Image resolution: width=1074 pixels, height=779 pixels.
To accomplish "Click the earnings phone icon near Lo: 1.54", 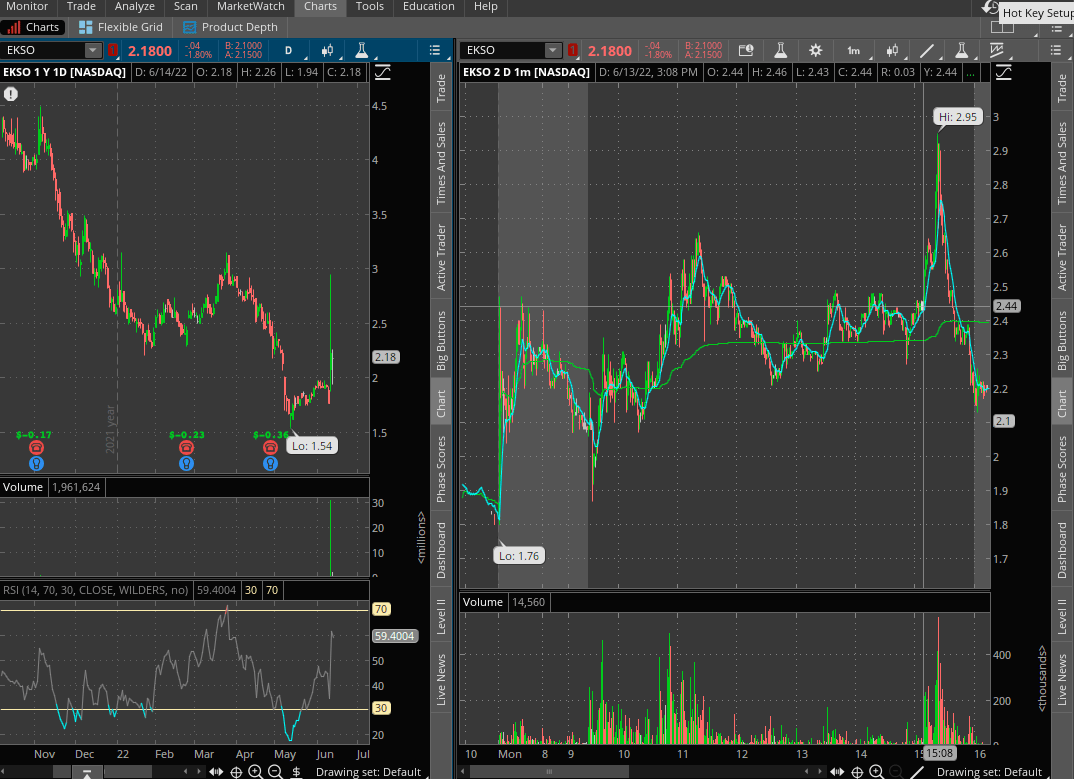I will coord(270,449).
